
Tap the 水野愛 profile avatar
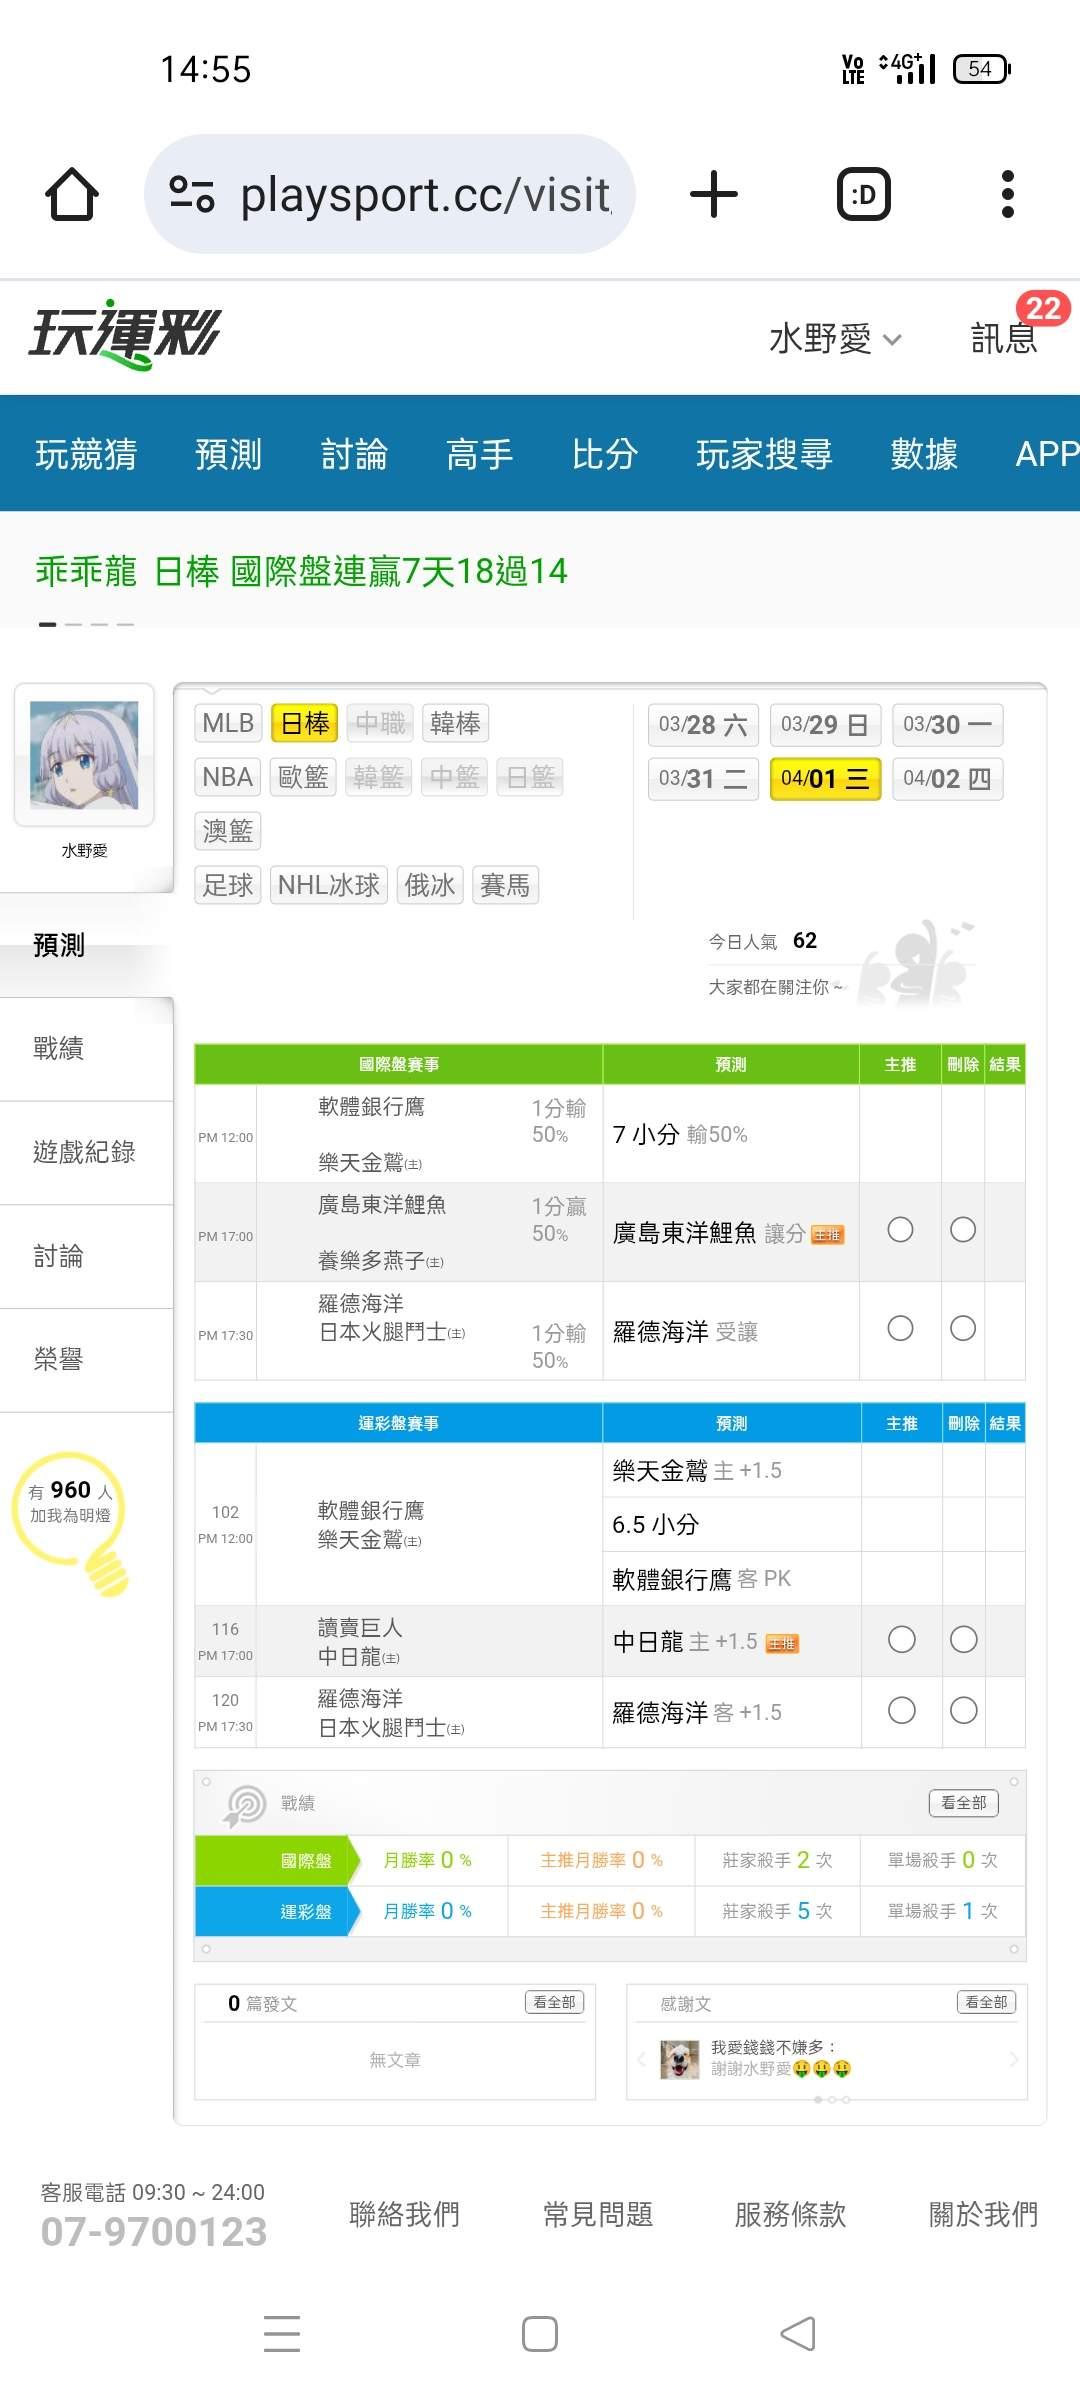tap(84, 755)
